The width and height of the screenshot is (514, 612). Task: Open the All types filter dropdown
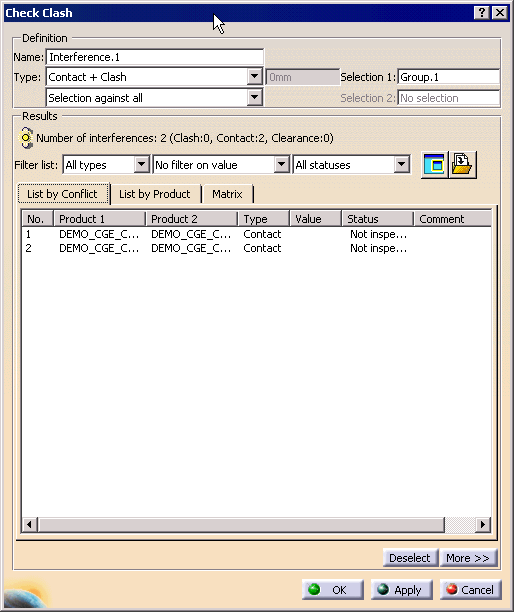pos(142,165)
